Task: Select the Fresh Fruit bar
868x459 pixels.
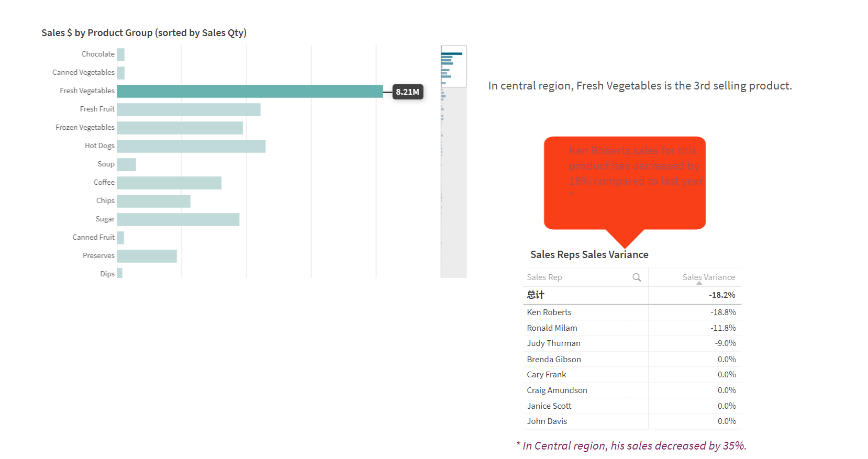Action: coord(189,110)
